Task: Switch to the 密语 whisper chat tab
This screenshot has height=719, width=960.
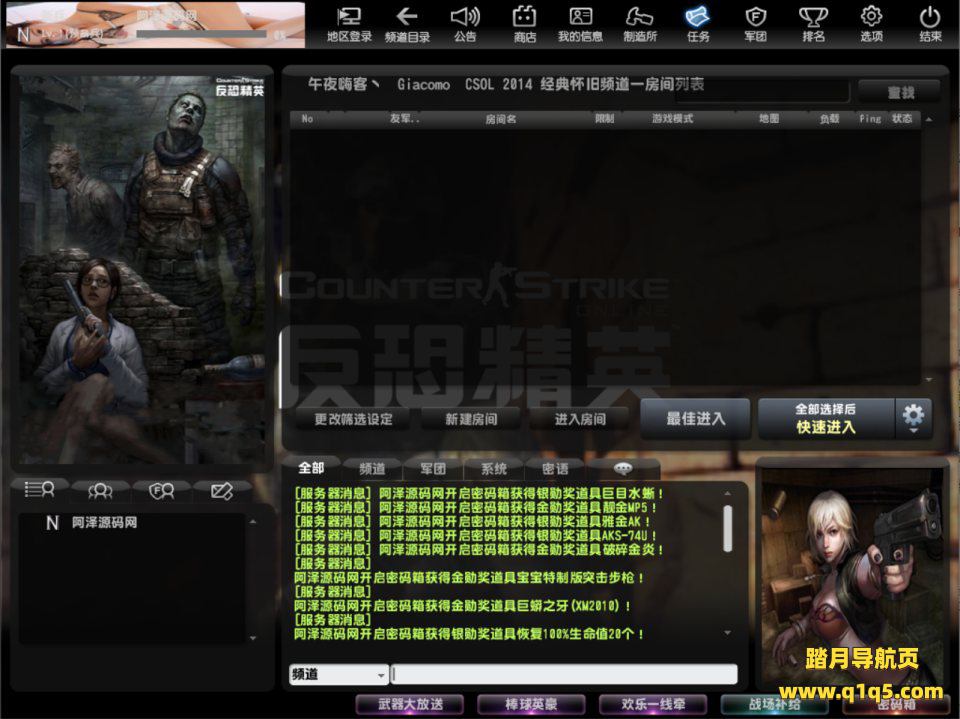Action: pyautogui.click(x=555, y=468)
